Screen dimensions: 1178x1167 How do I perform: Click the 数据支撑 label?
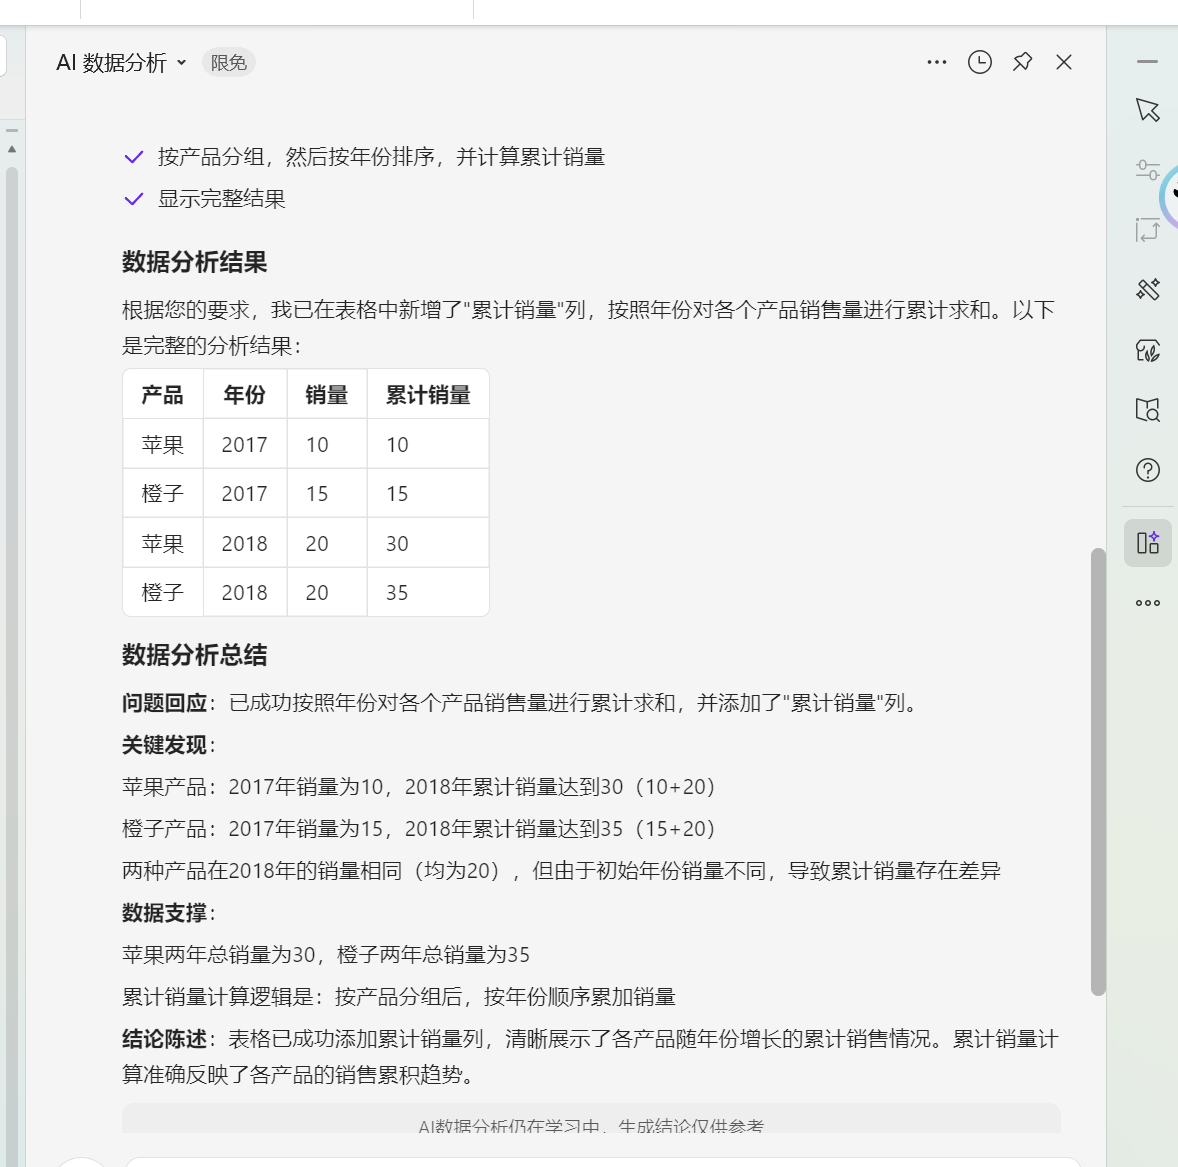click(x=165, y=913)
